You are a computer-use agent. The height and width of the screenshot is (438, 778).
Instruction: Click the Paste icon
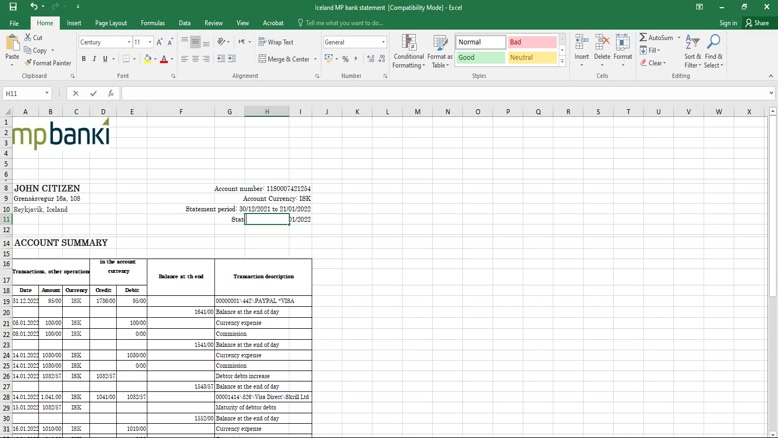pyautogui.click(x=12, y=45)
